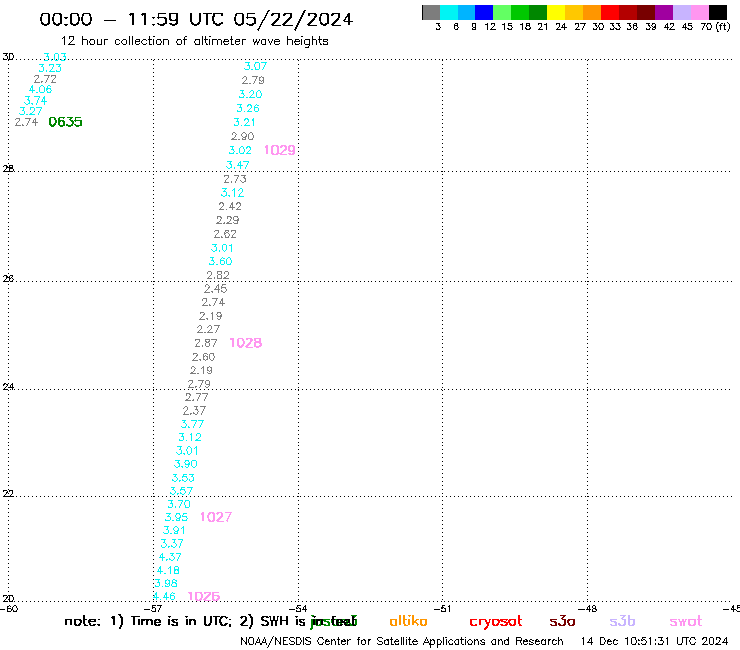Click the wave height value 2.60
The height and width of the screenshot is (650, 740).
[203, 357]
